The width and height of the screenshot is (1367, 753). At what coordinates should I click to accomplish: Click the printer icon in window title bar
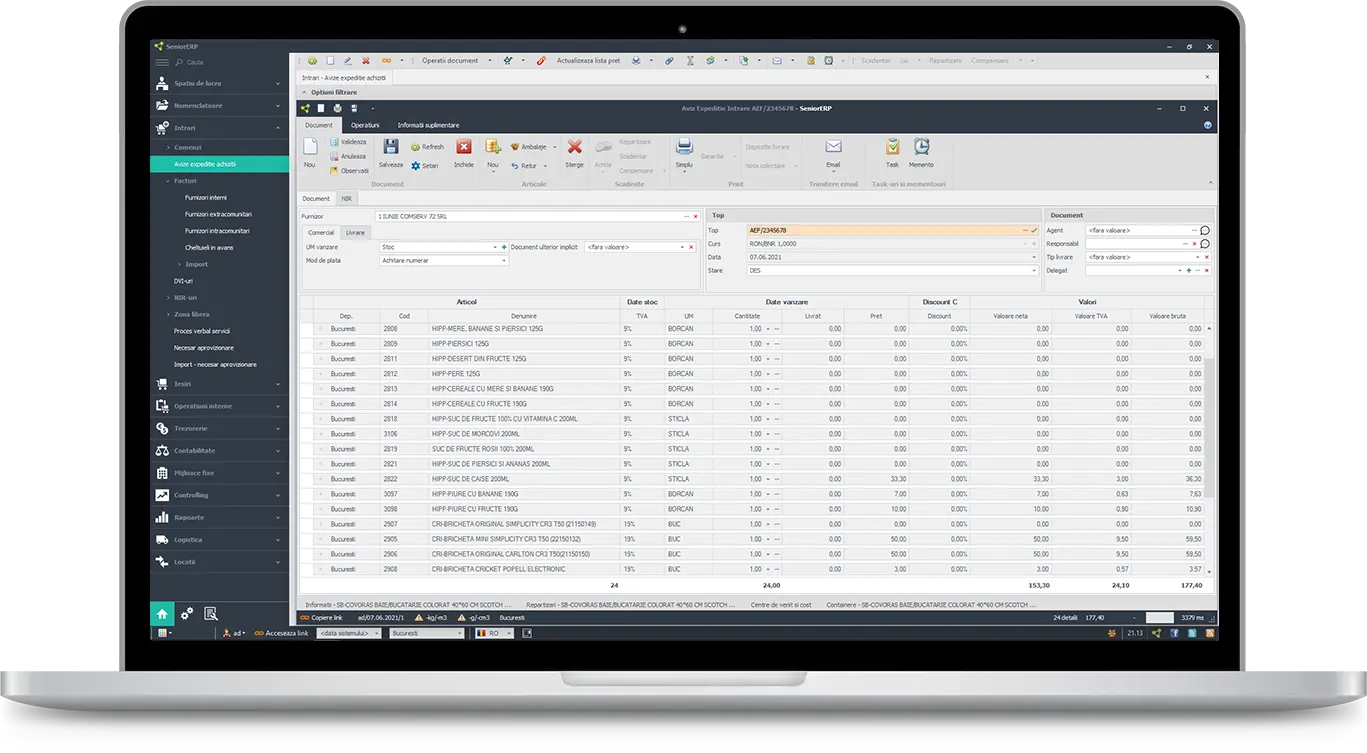338,108
